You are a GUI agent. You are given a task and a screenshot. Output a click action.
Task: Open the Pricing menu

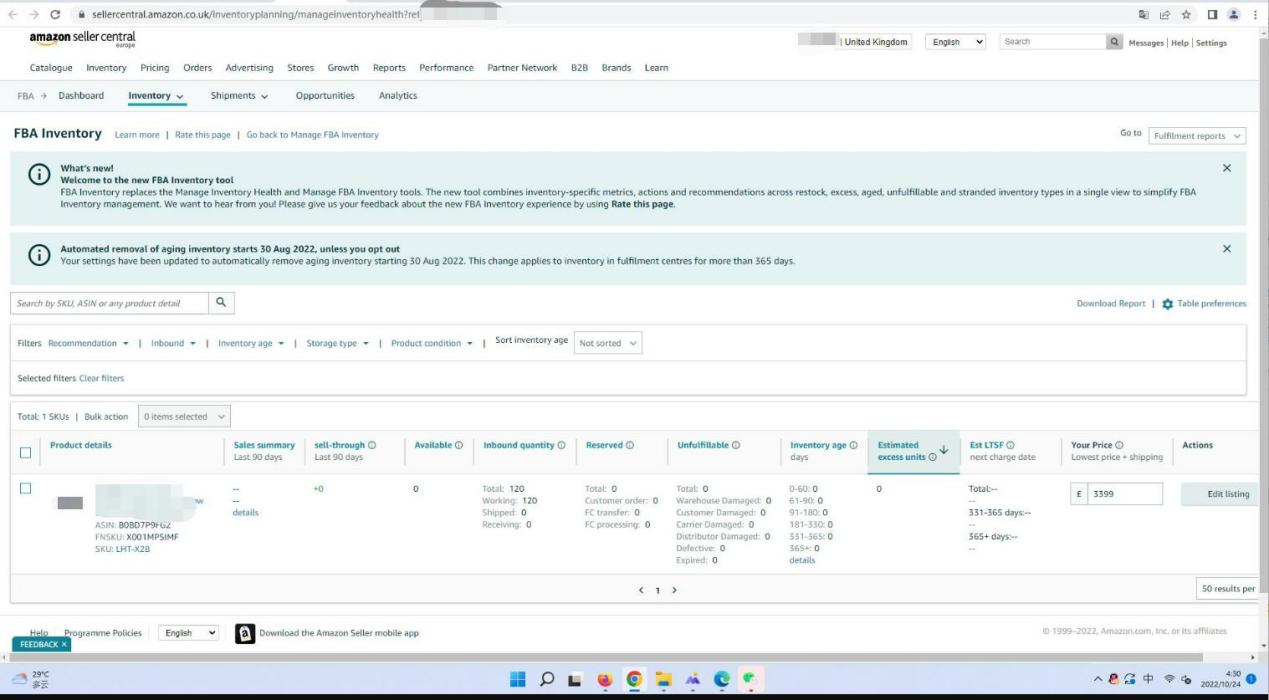pos(155,68)
